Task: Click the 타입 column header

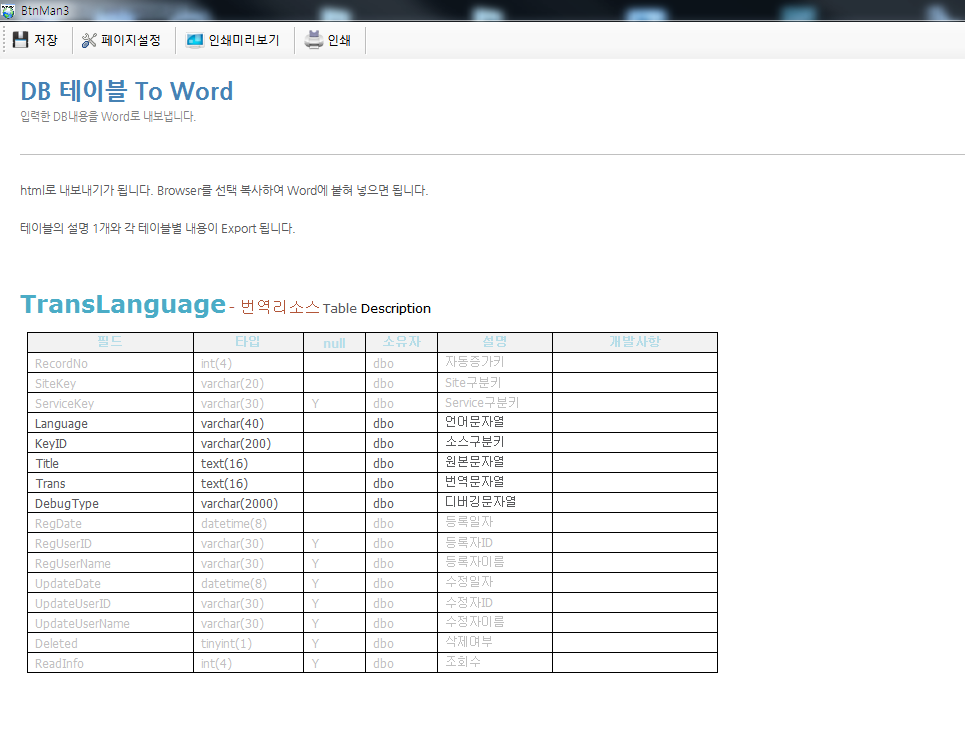Action: 248,342
